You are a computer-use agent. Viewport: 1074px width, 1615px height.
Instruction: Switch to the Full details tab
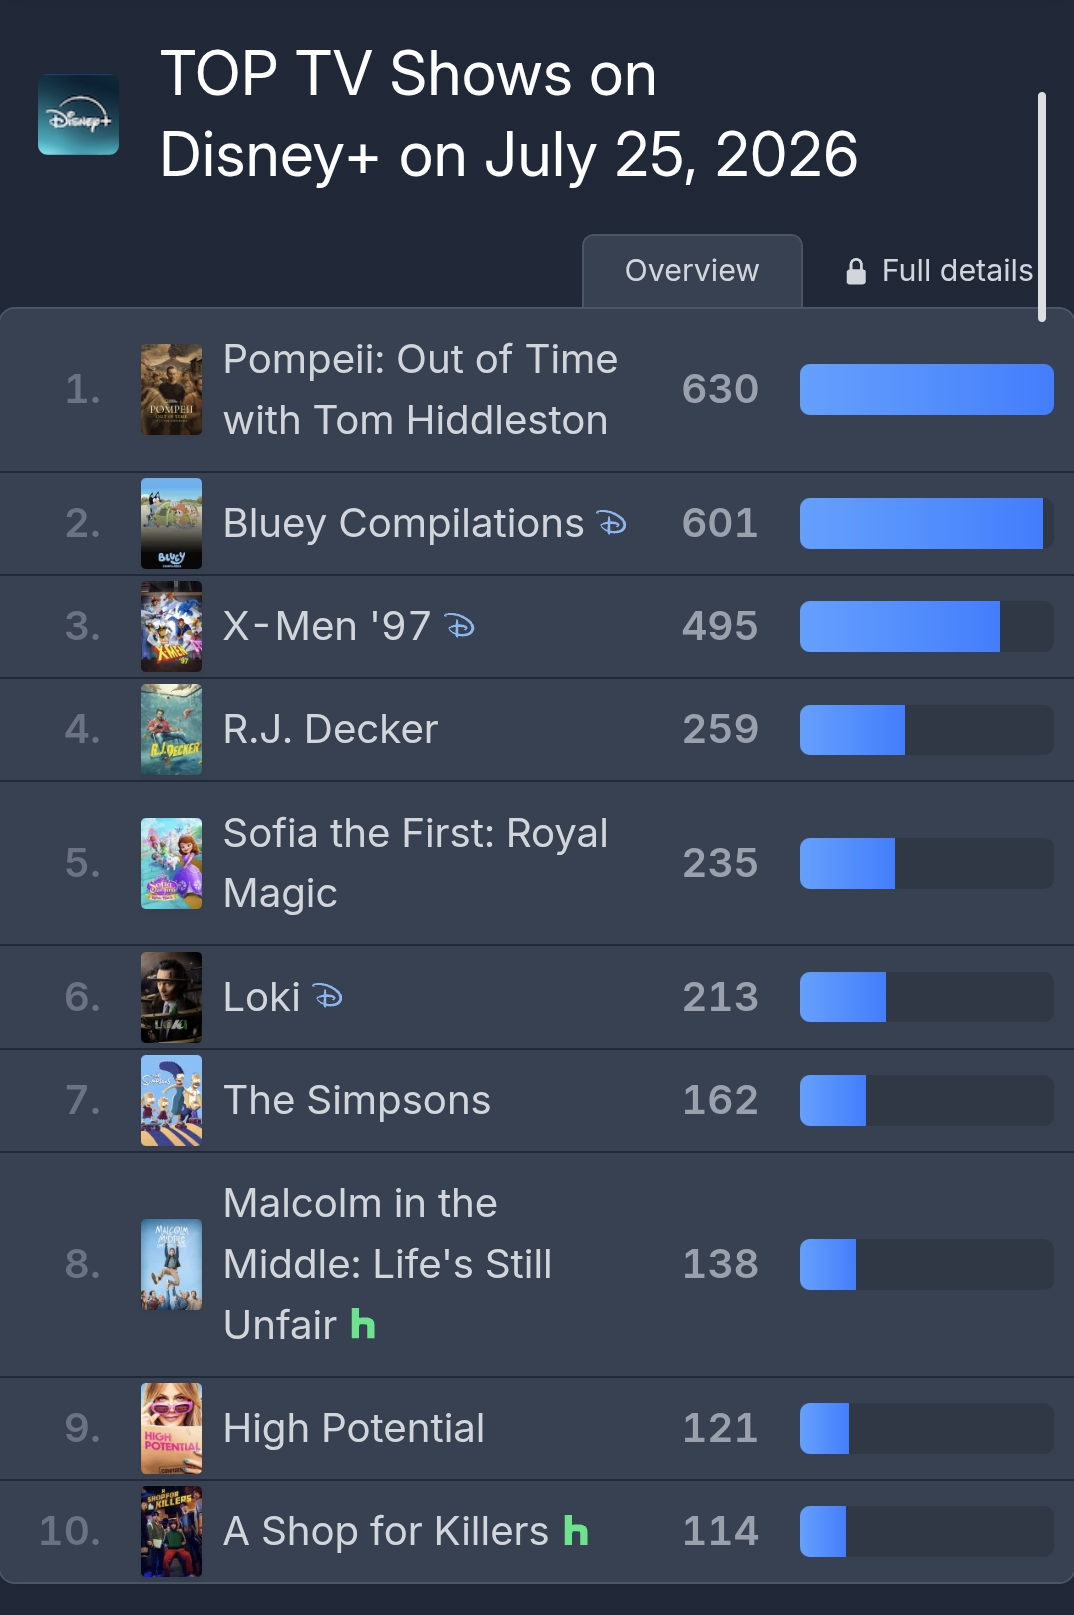click(939, 271)
